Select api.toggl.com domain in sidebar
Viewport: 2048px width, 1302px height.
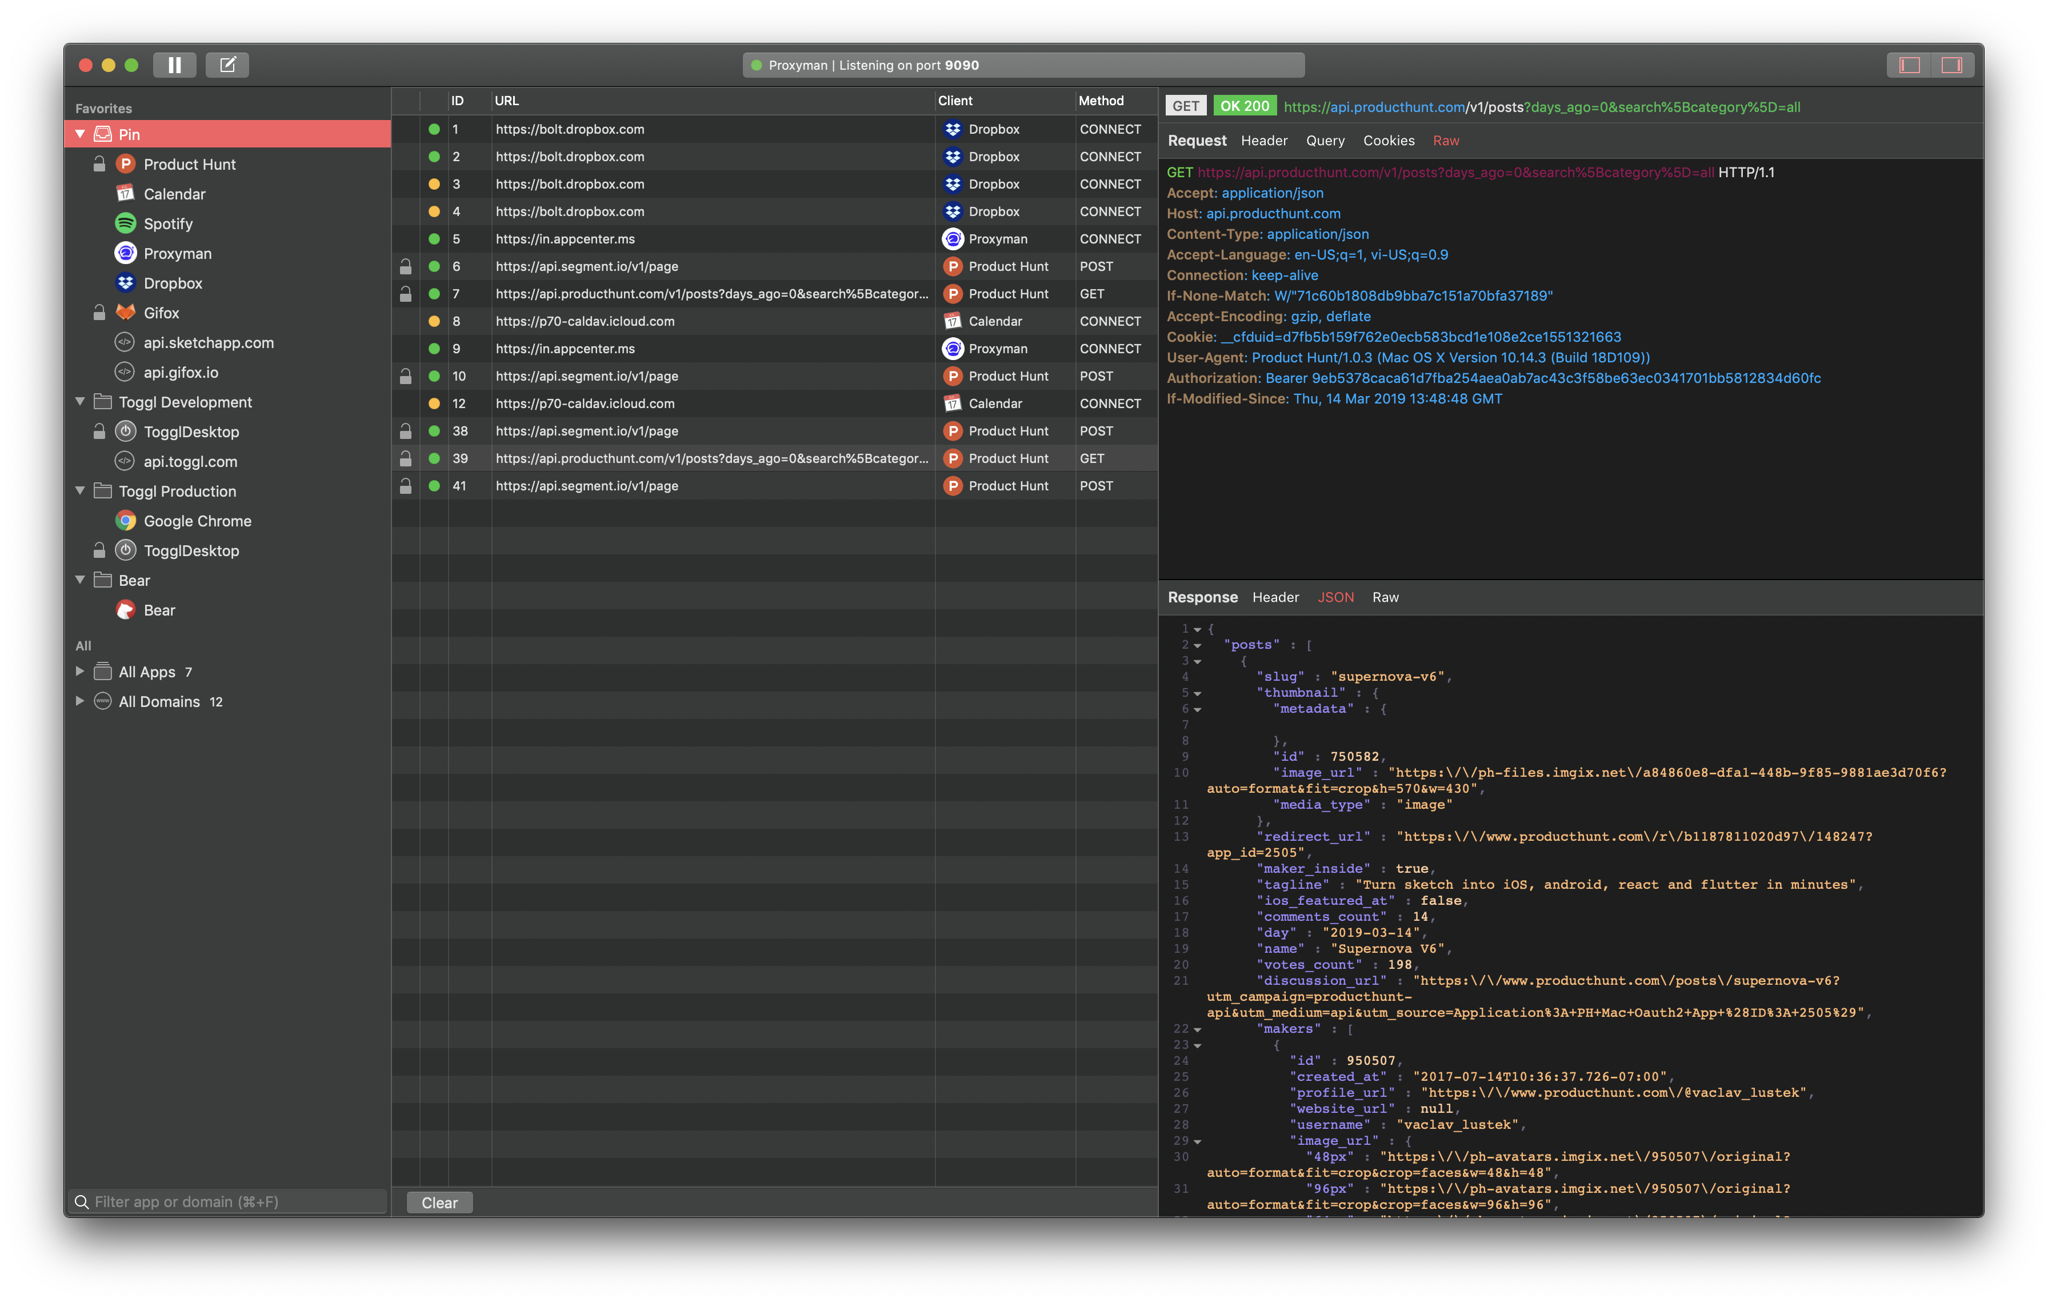tap(190, 462)
